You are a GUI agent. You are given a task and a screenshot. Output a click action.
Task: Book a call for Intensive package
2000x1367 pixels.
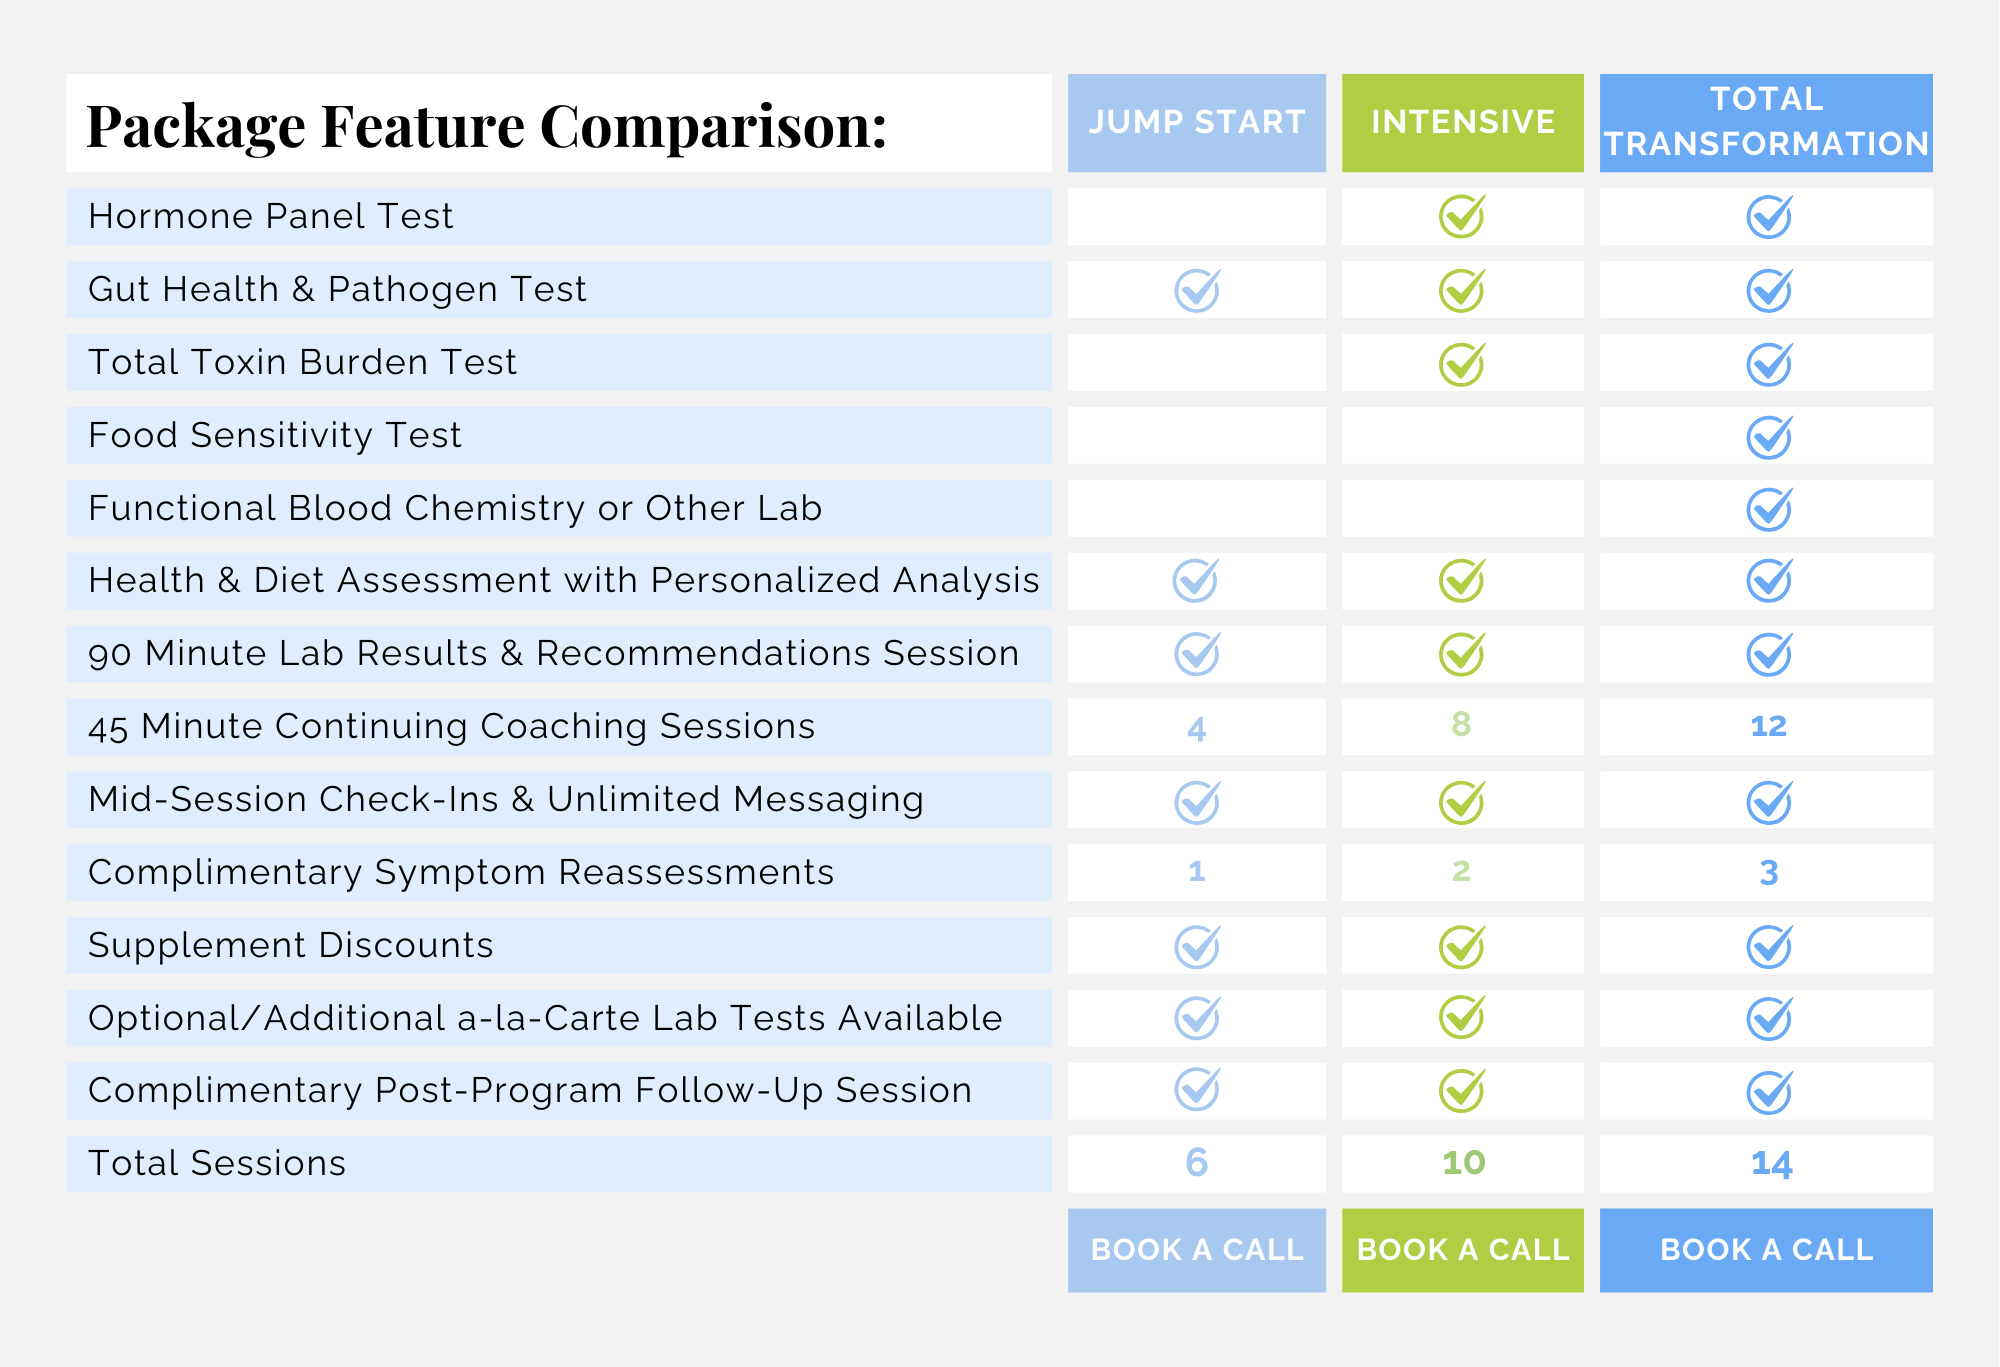(1462, 1250)
